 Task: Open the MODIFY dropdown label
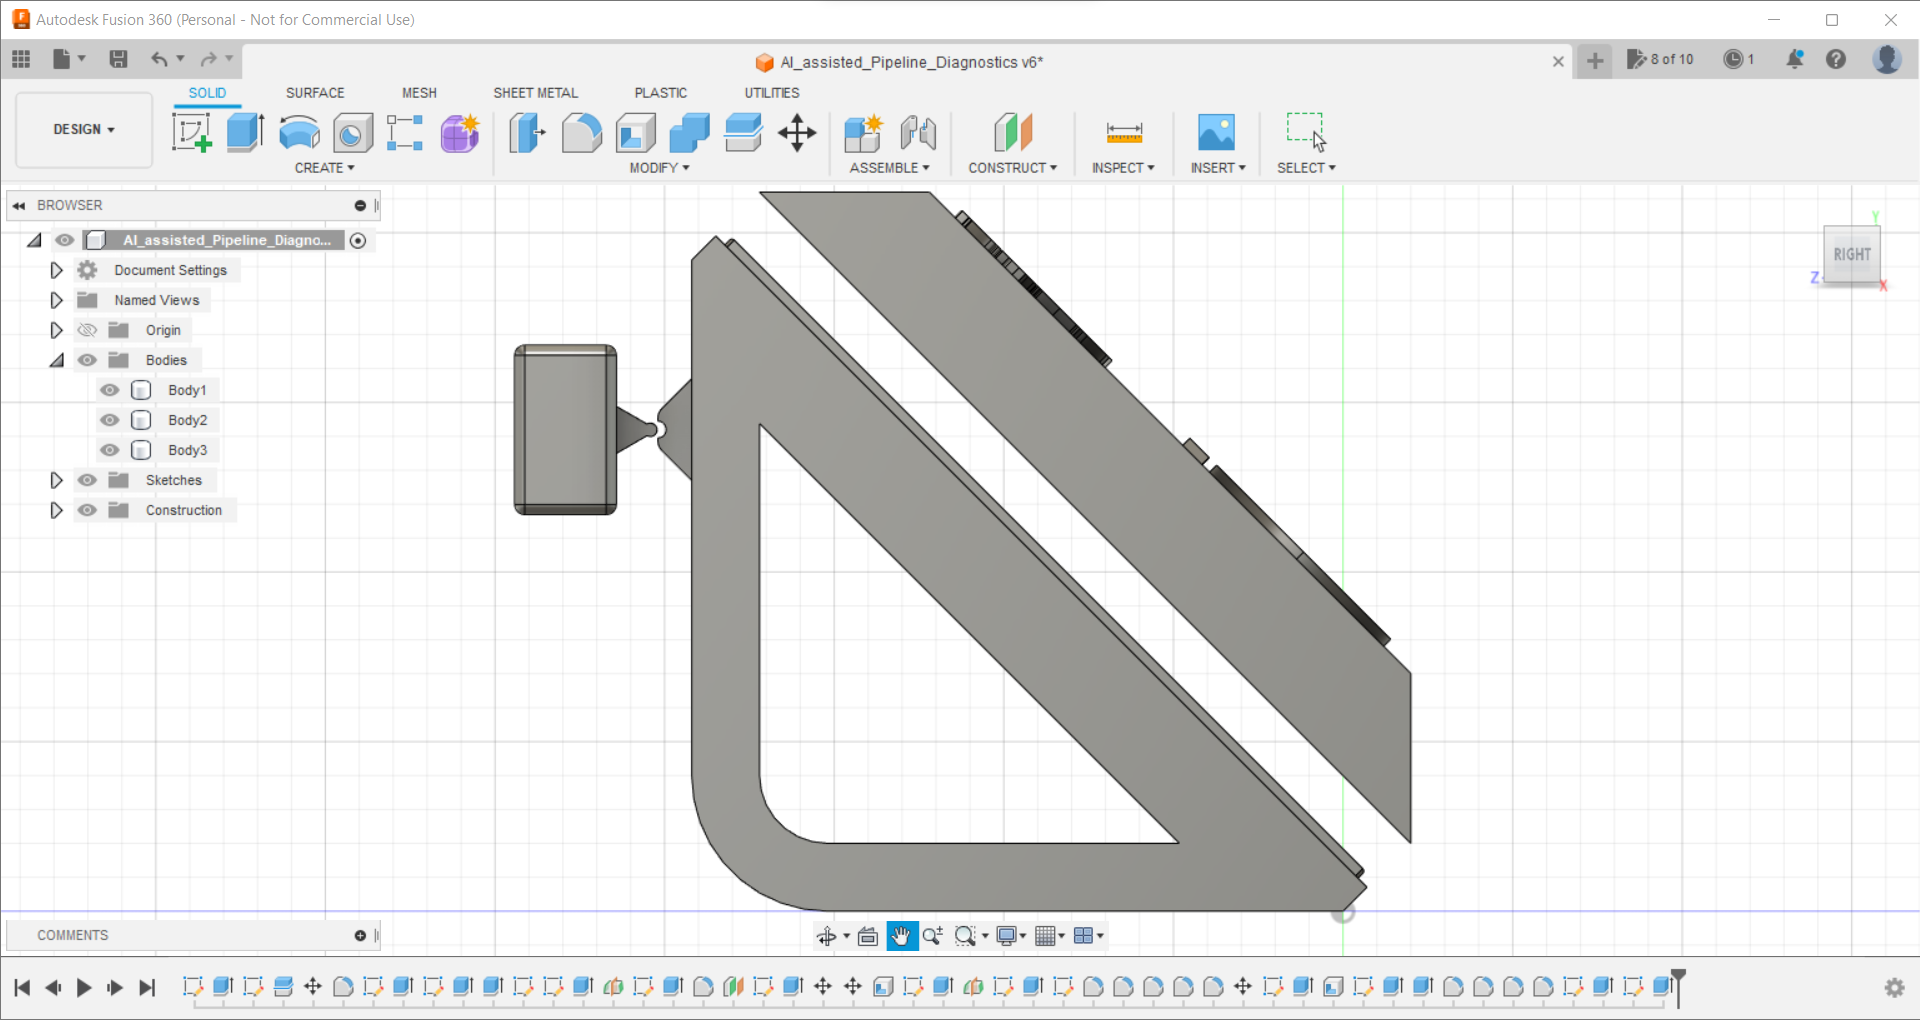(659, 168)
